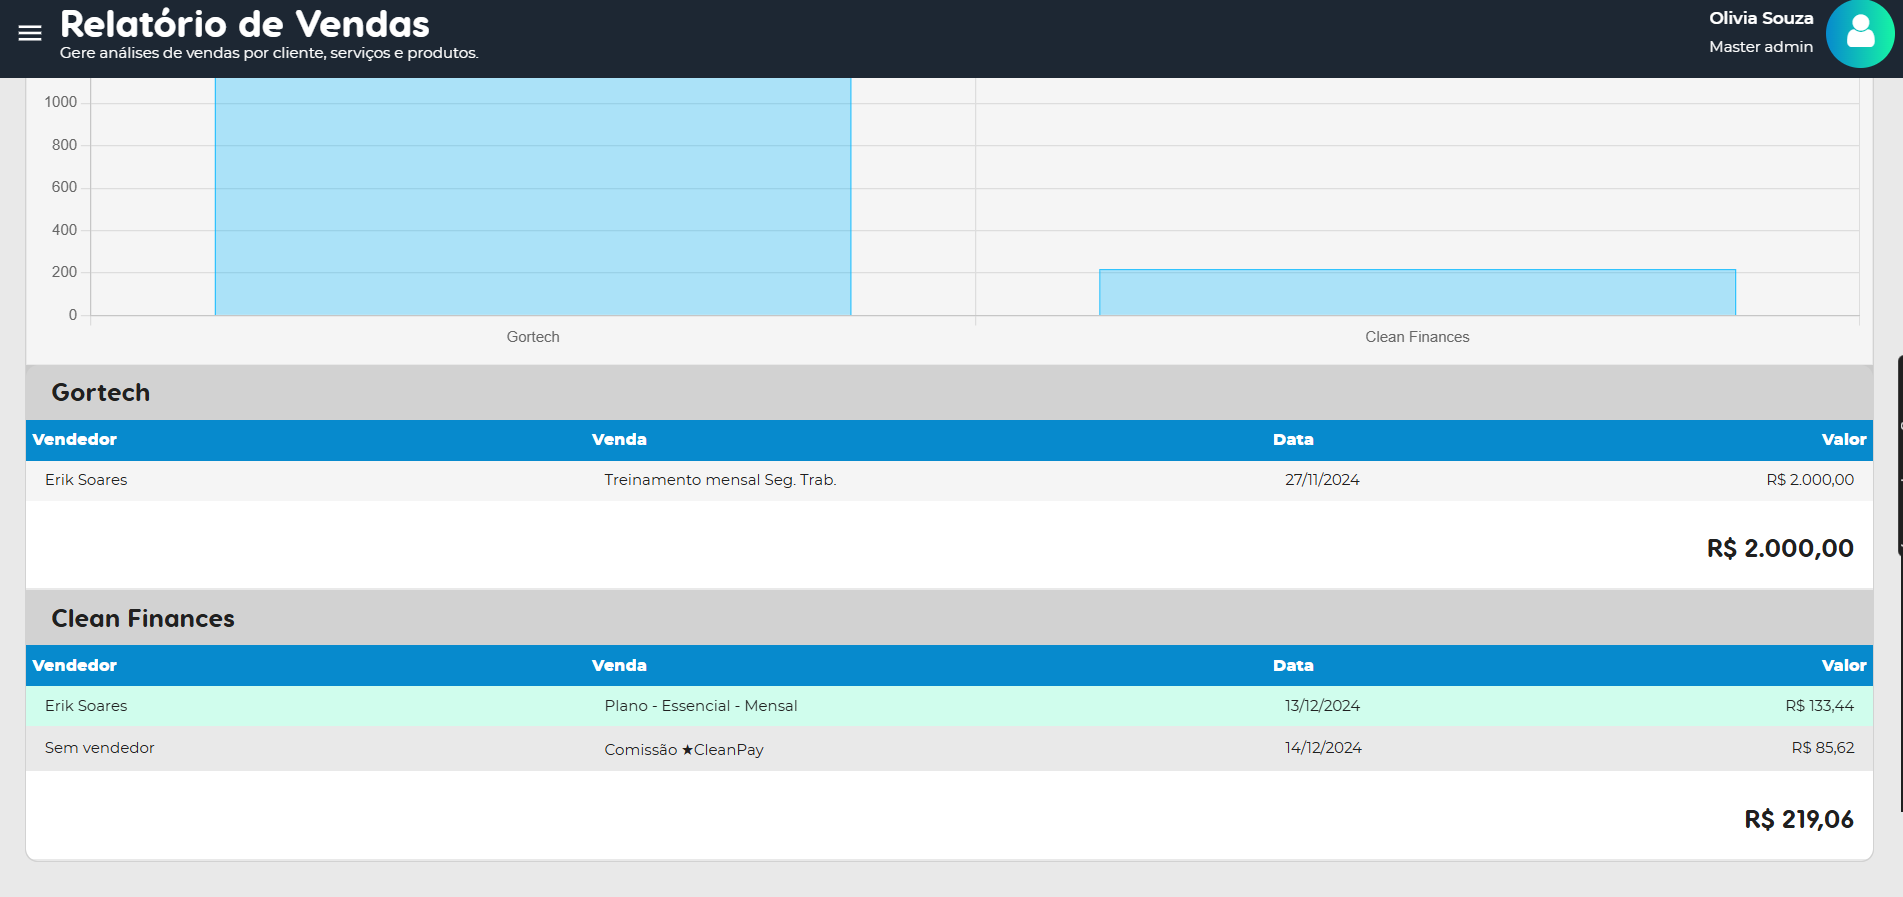Select the Treinamento mensal Seg. Trab. row
This screenshot has height=897, width=1903.
(x=720, y=480)
